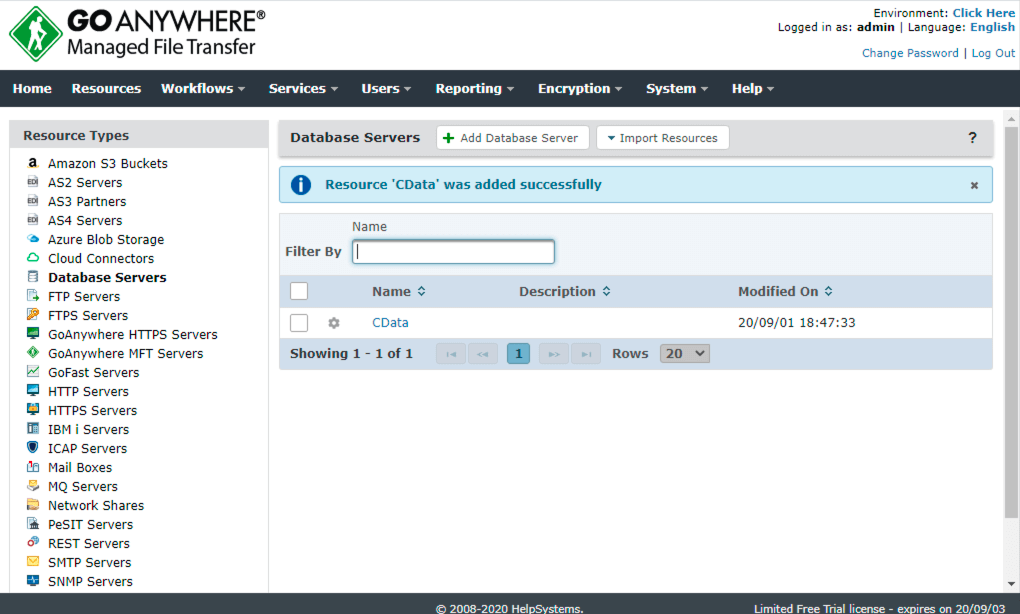Viewport: 1020px width, 614px height.
Task: Click the ICAP Servers shield icon
Action: (x=33, y=447)
